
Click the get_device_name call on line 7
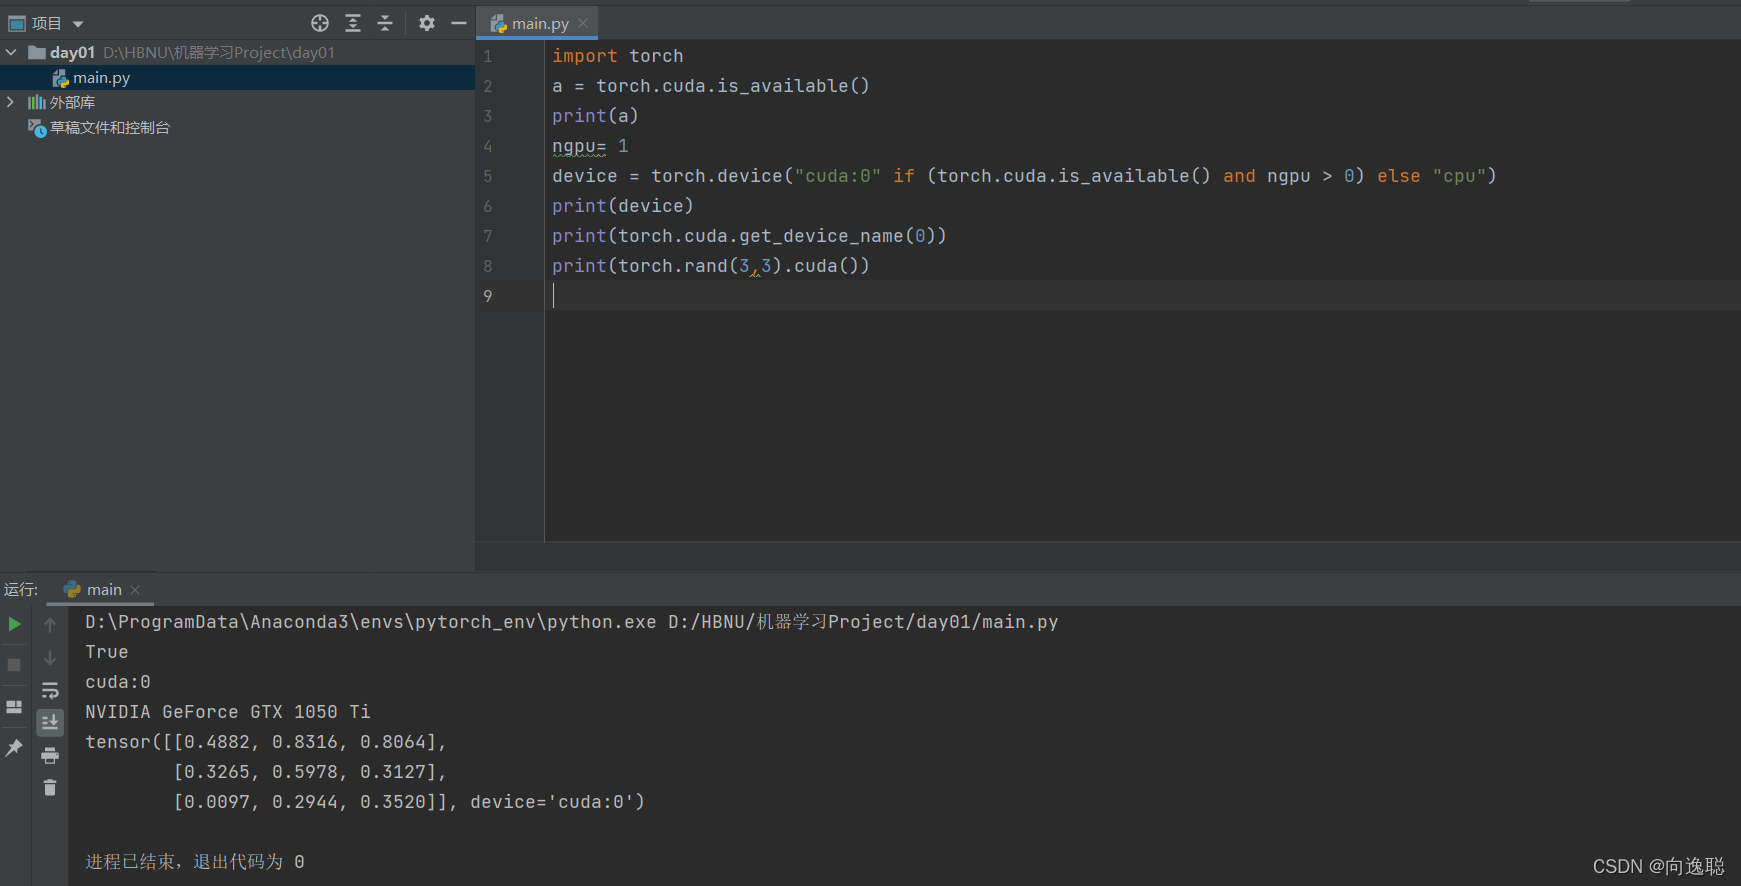click(x=750, y=236)
